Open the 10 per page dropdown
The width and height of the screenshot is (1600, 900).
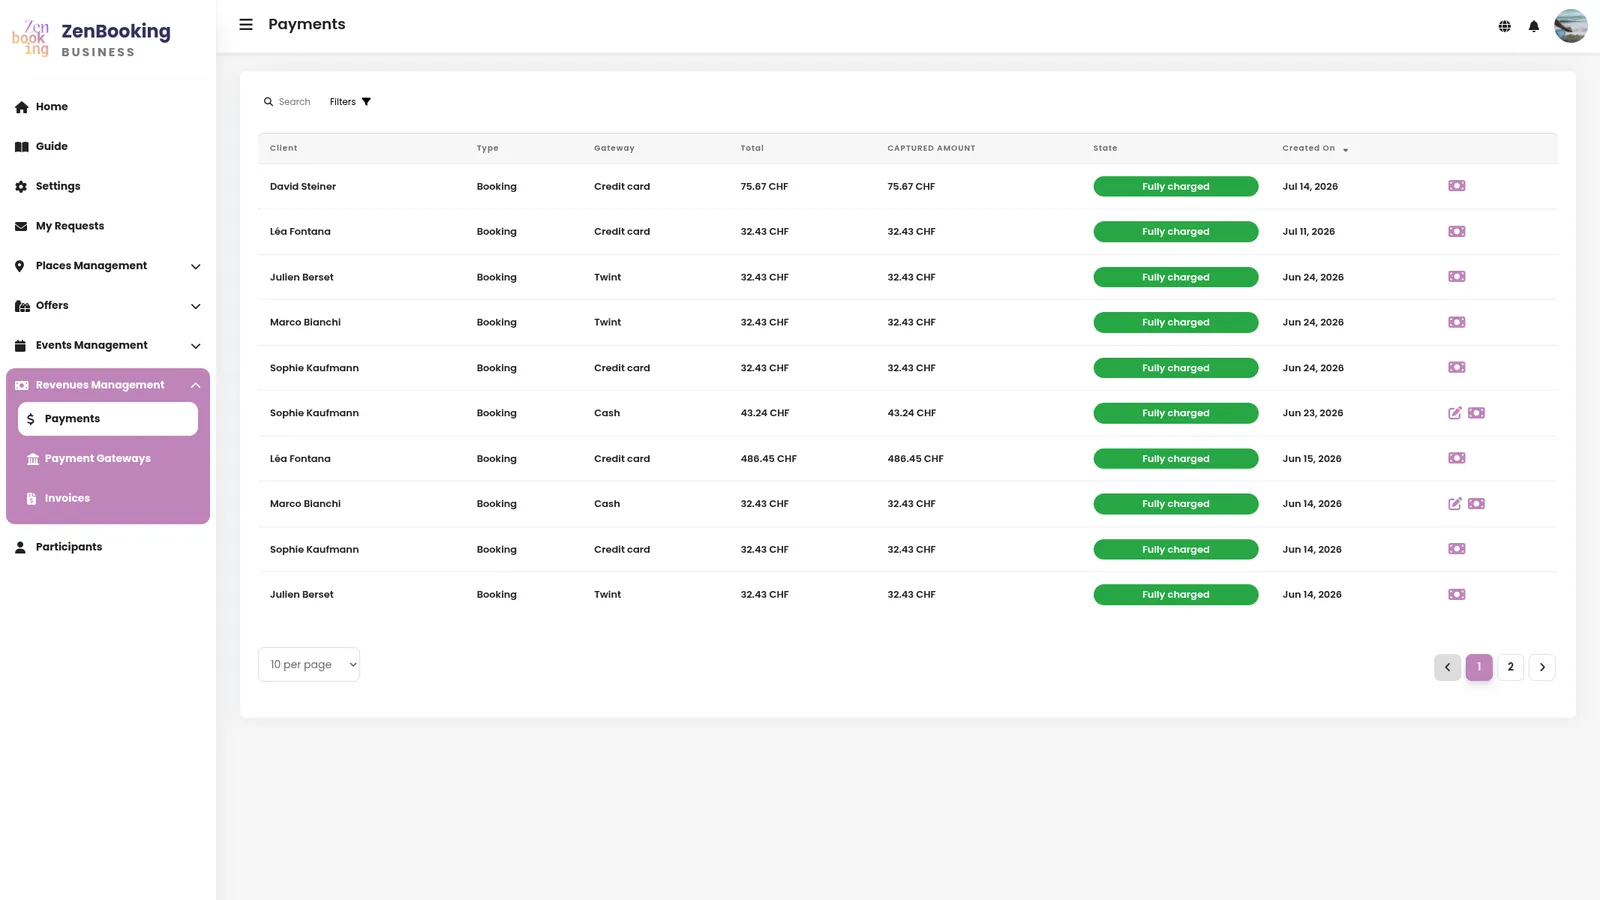309,665
